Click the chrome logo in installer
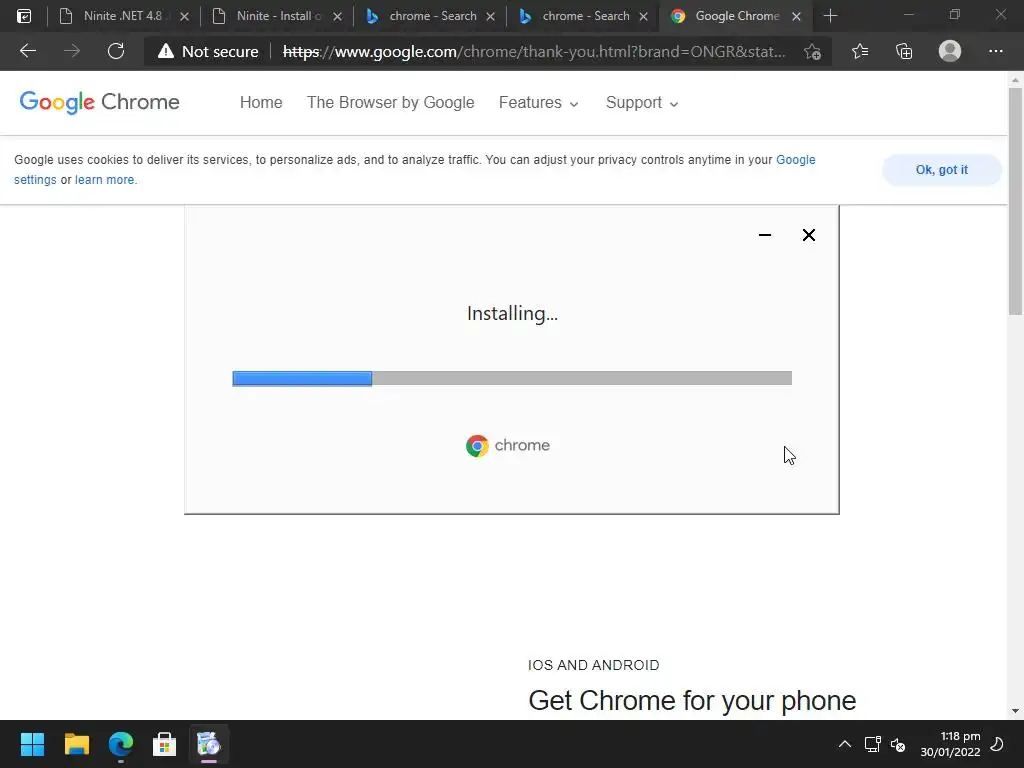The image size is (1024, 768). (508, 445)
